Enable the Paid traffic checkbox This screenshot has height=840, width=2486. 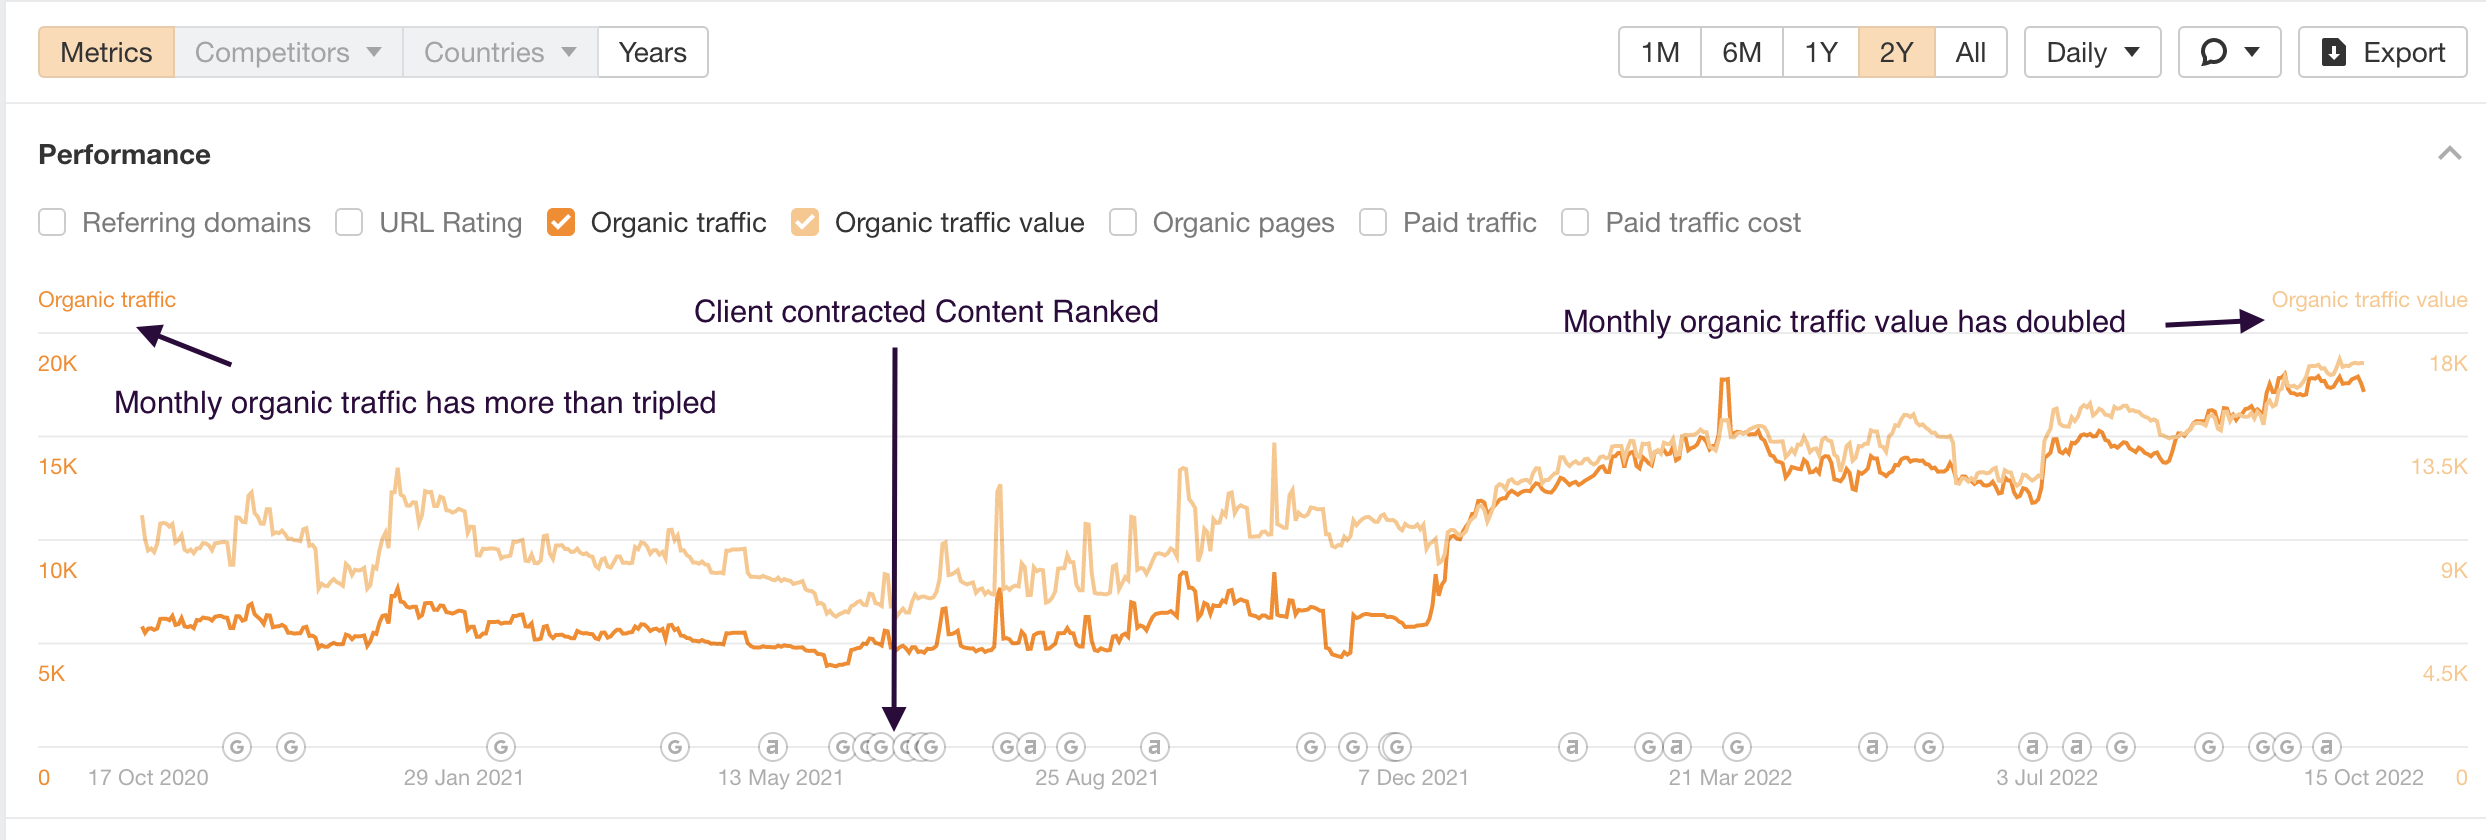click(1371, 222)
